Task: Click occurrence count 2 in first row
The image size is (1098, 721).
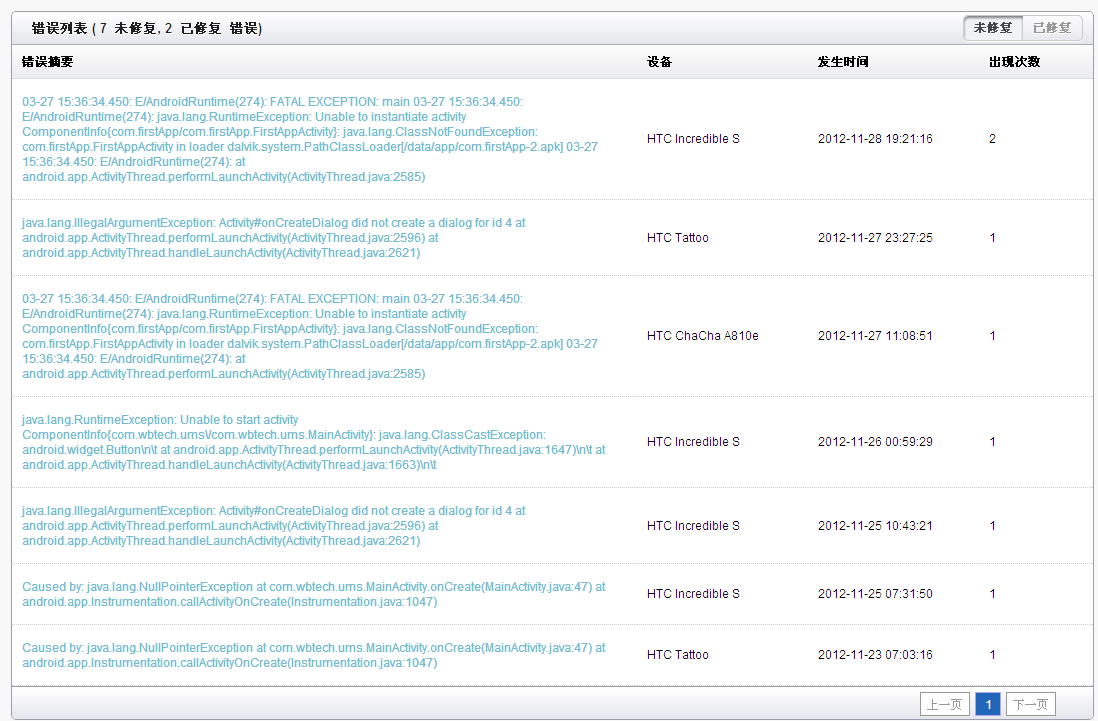Action: click(x=992, y=139)
